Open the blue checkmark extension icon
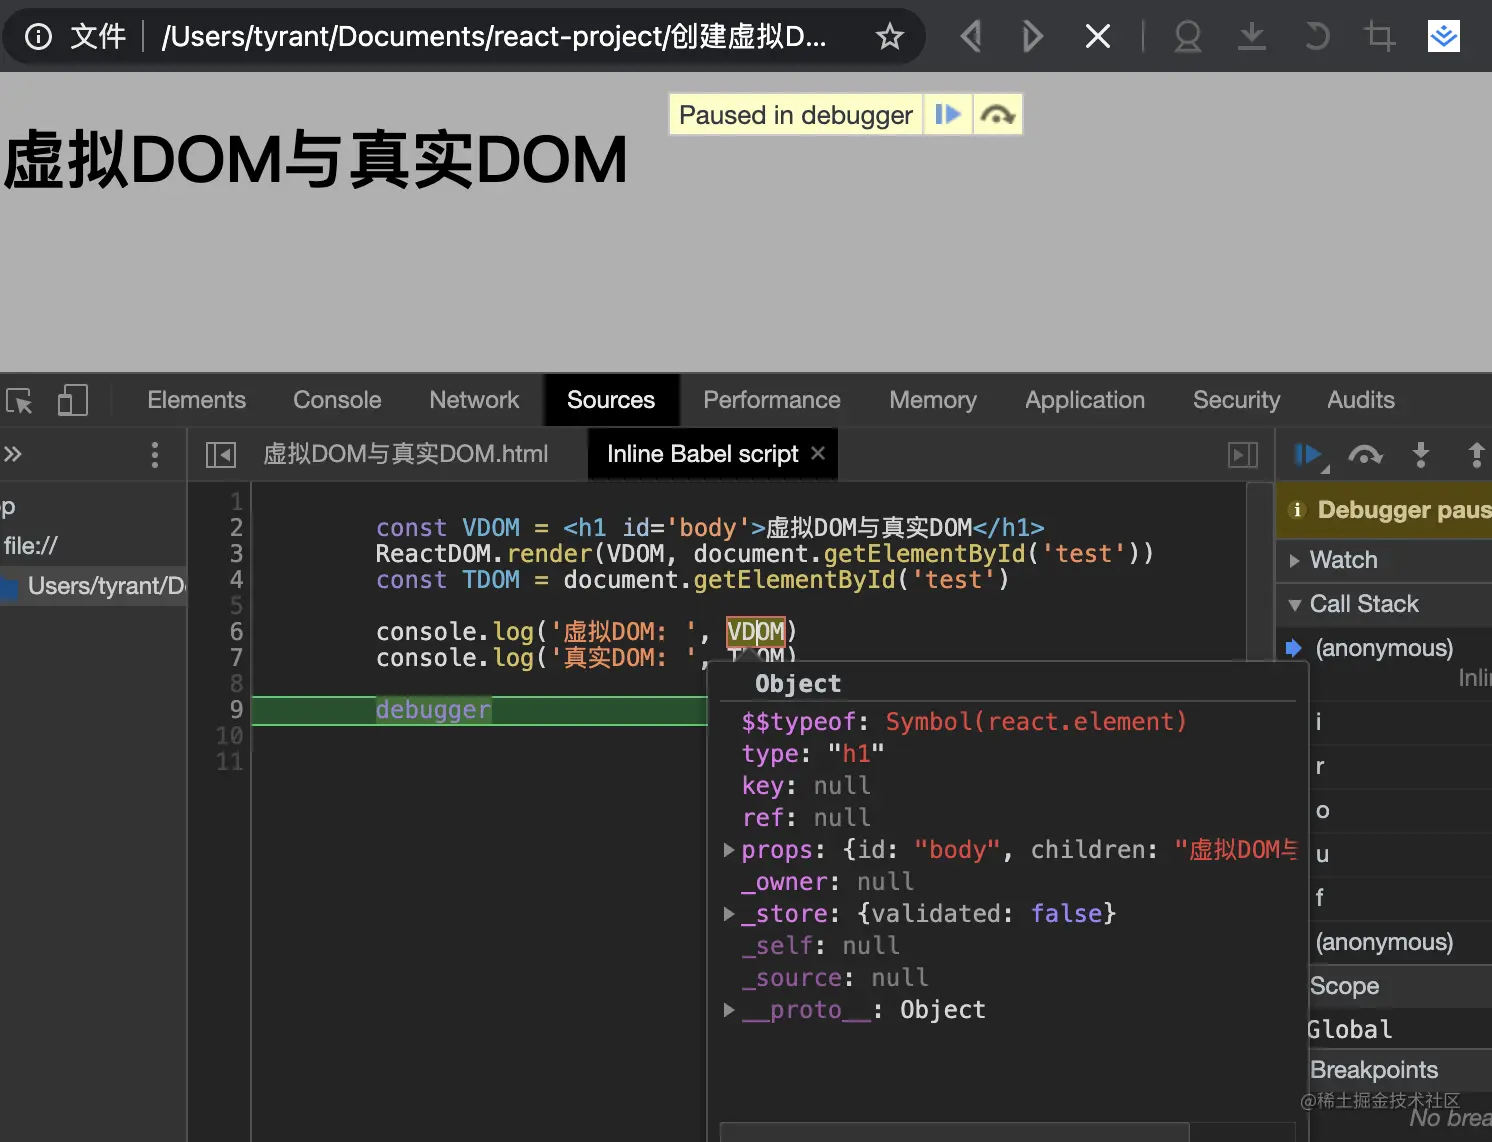 coord(1443,37)
